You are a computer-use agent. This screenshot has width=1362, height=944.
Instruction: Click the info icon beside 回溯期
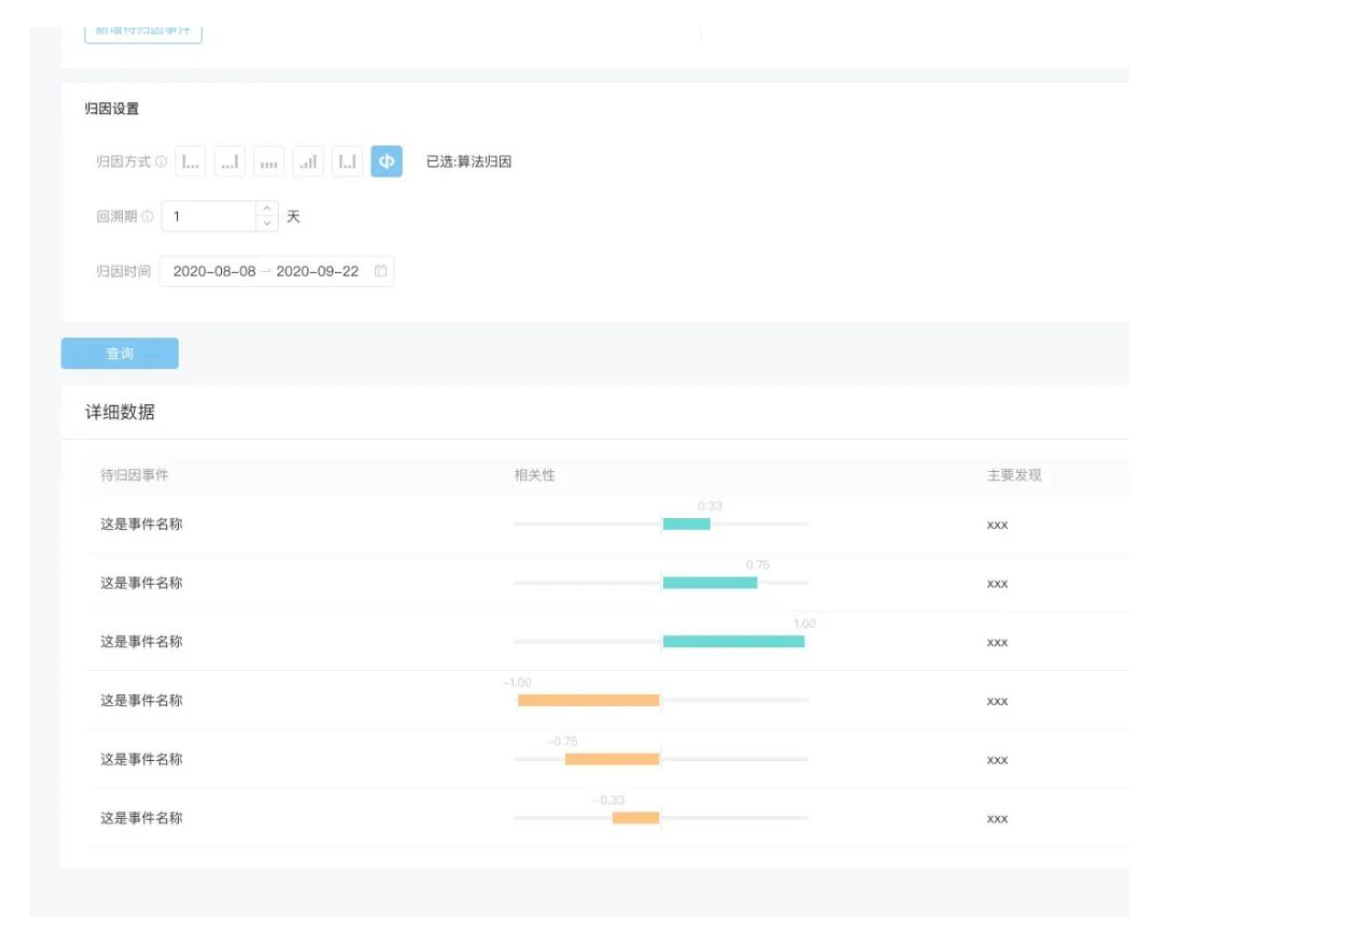coord(147,217)
